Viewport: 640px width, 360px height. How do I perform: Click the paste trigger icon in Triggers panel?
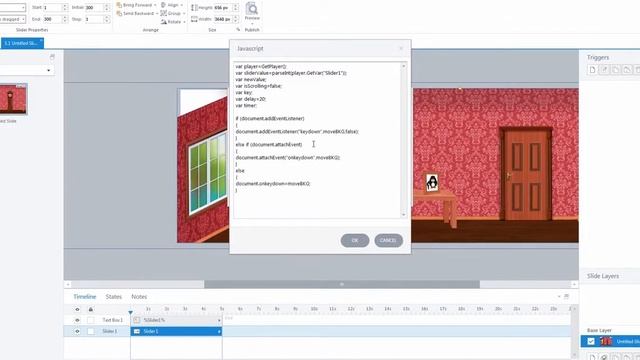(x=627, y=70)
